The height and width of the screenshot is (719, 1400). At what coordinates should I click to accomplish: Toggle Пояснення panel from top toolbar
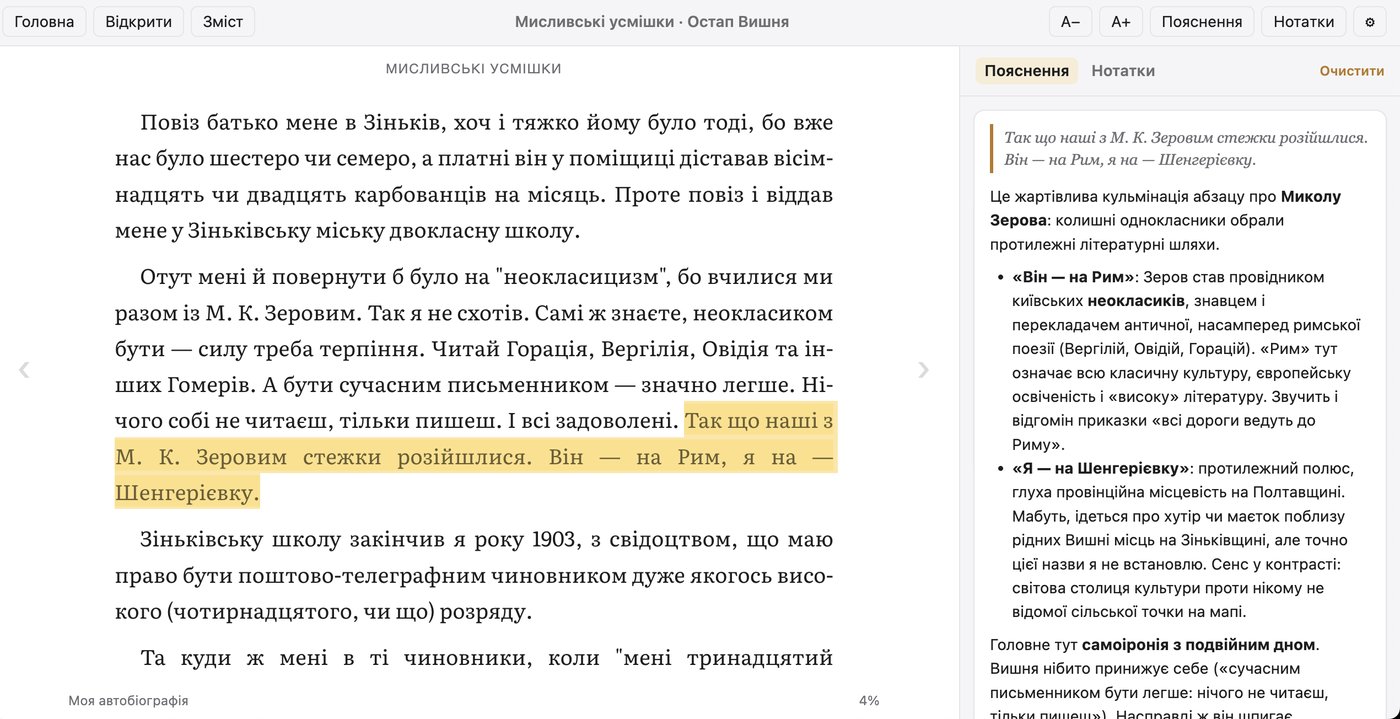click(x=1202, y=22)
